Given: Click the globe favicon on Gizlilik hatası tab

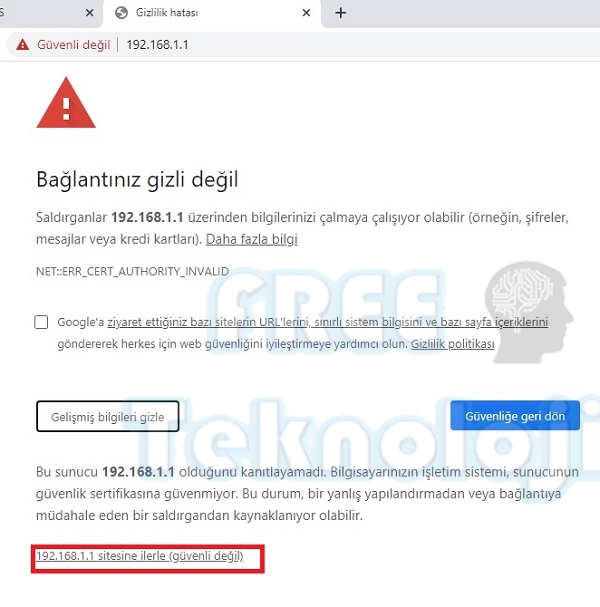Looking at the screenshot, I should coord(121,13).
